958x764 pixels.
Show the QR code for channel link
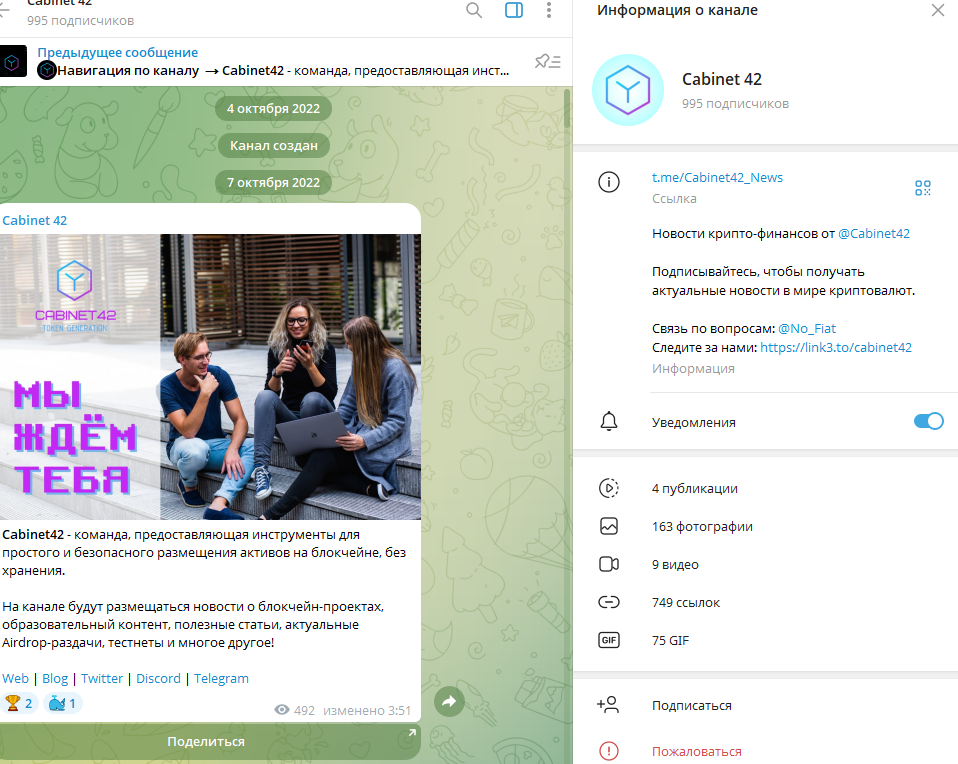coord(923,188)
